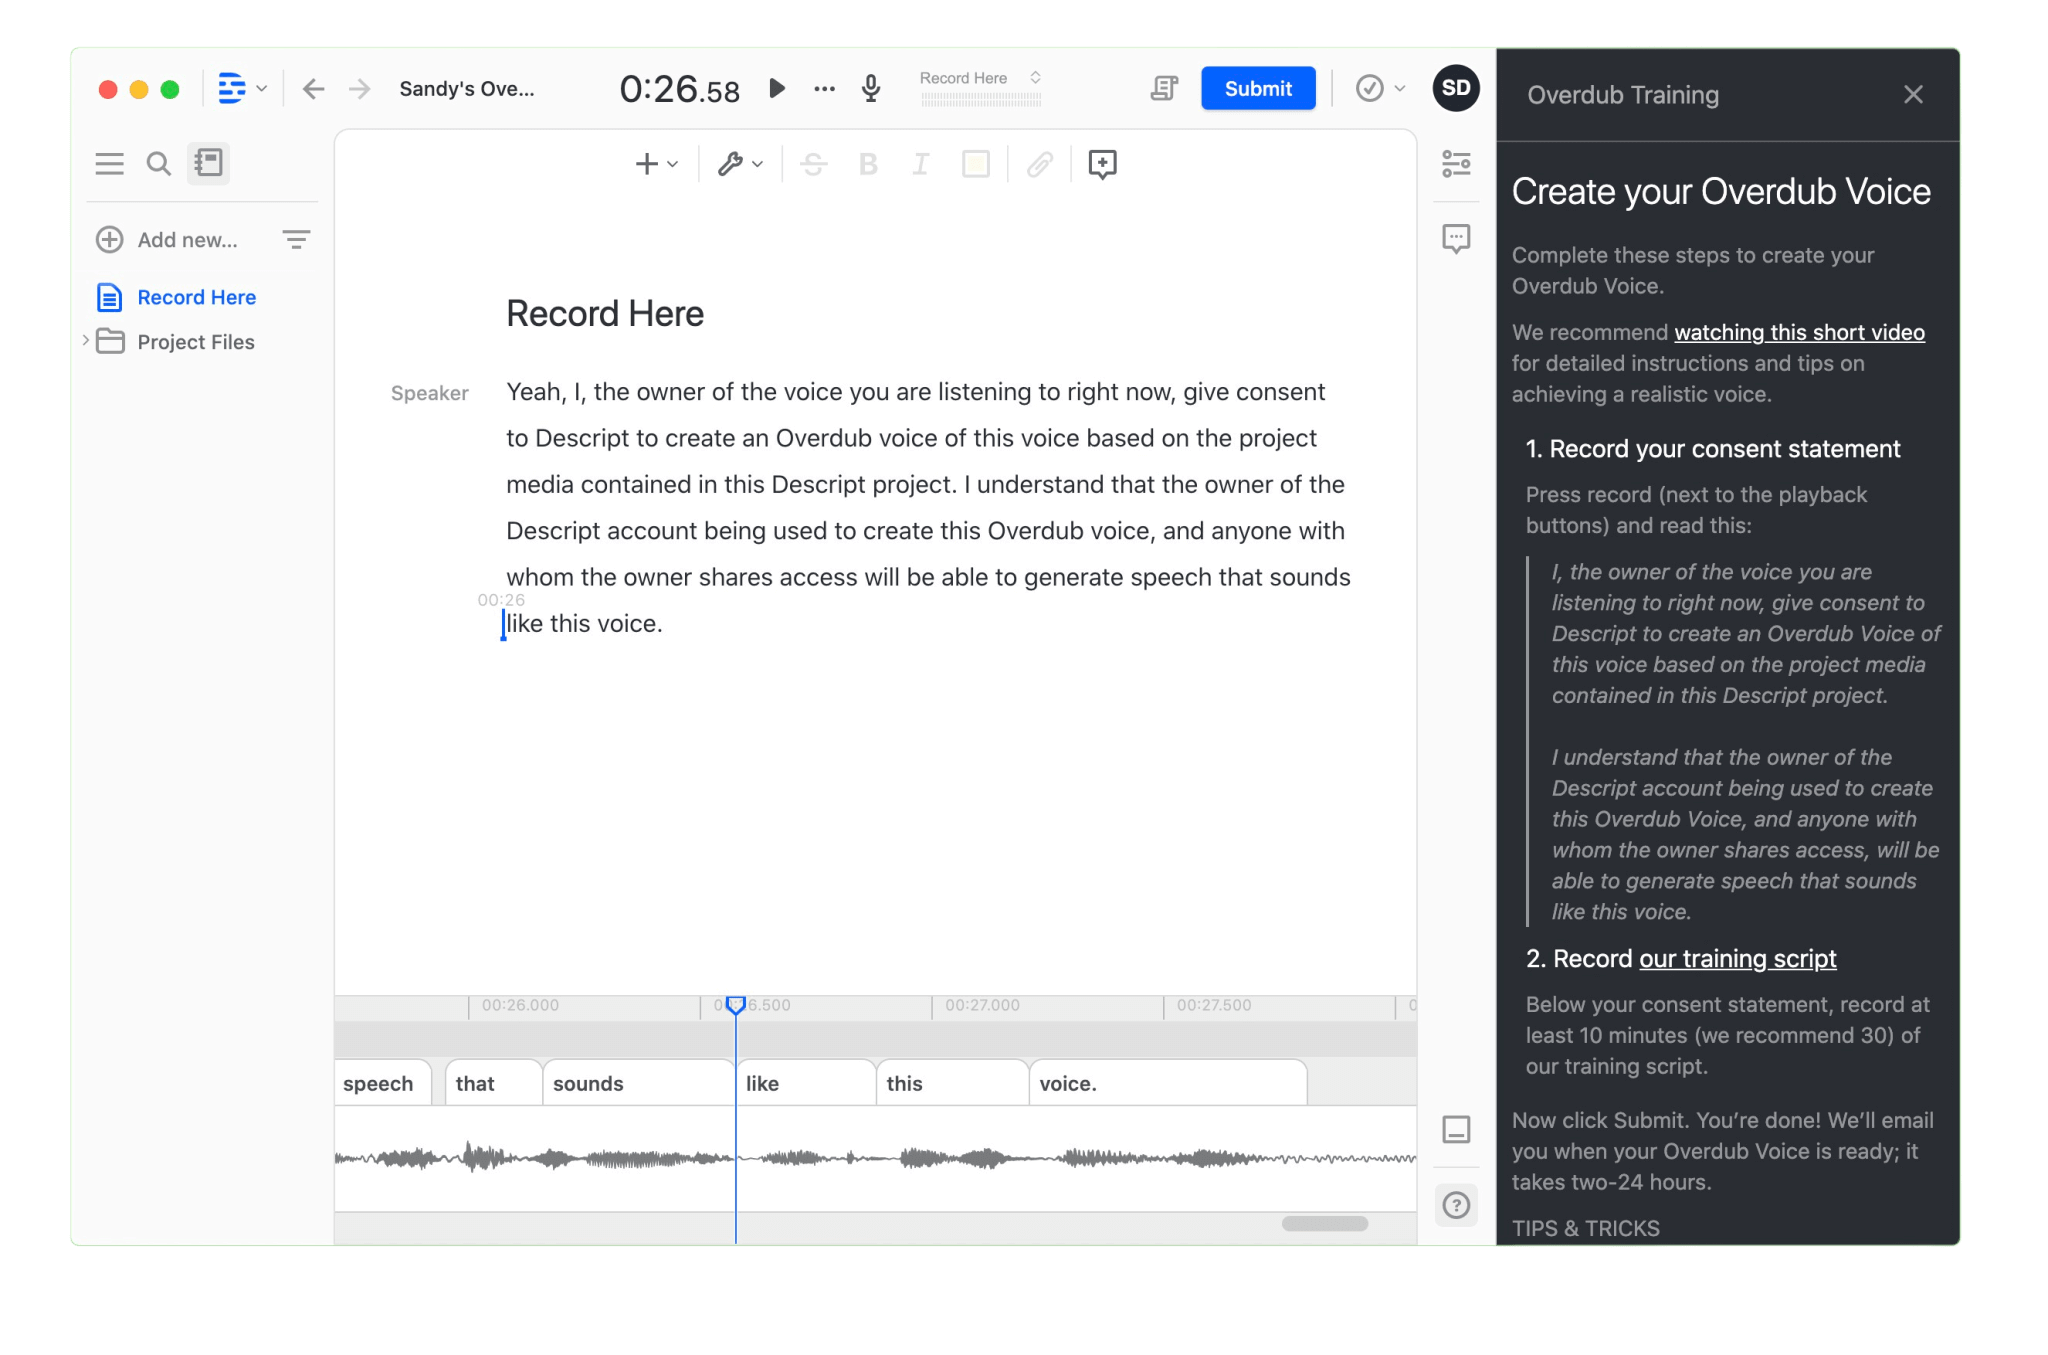Select the notebook view icon in sidebar
Image resolution: width=2048 pixels, height=1355 pixels.
coord(208,162)
